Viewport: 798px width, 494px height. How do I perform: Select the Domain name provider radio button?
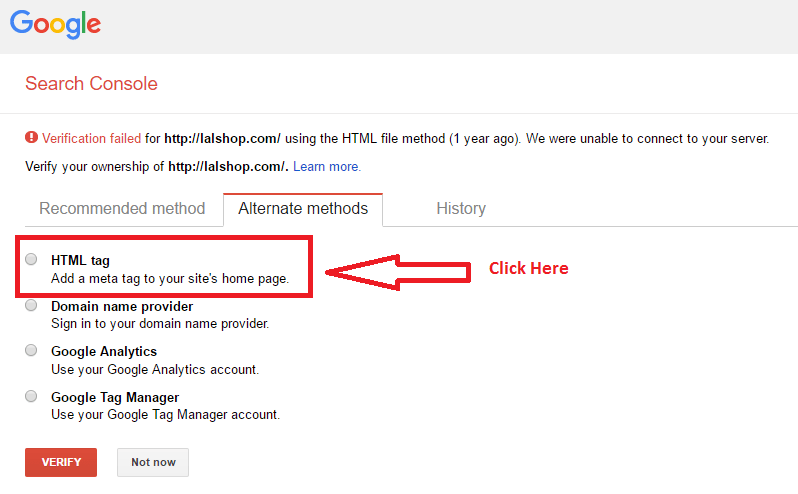tap(31, 305)
